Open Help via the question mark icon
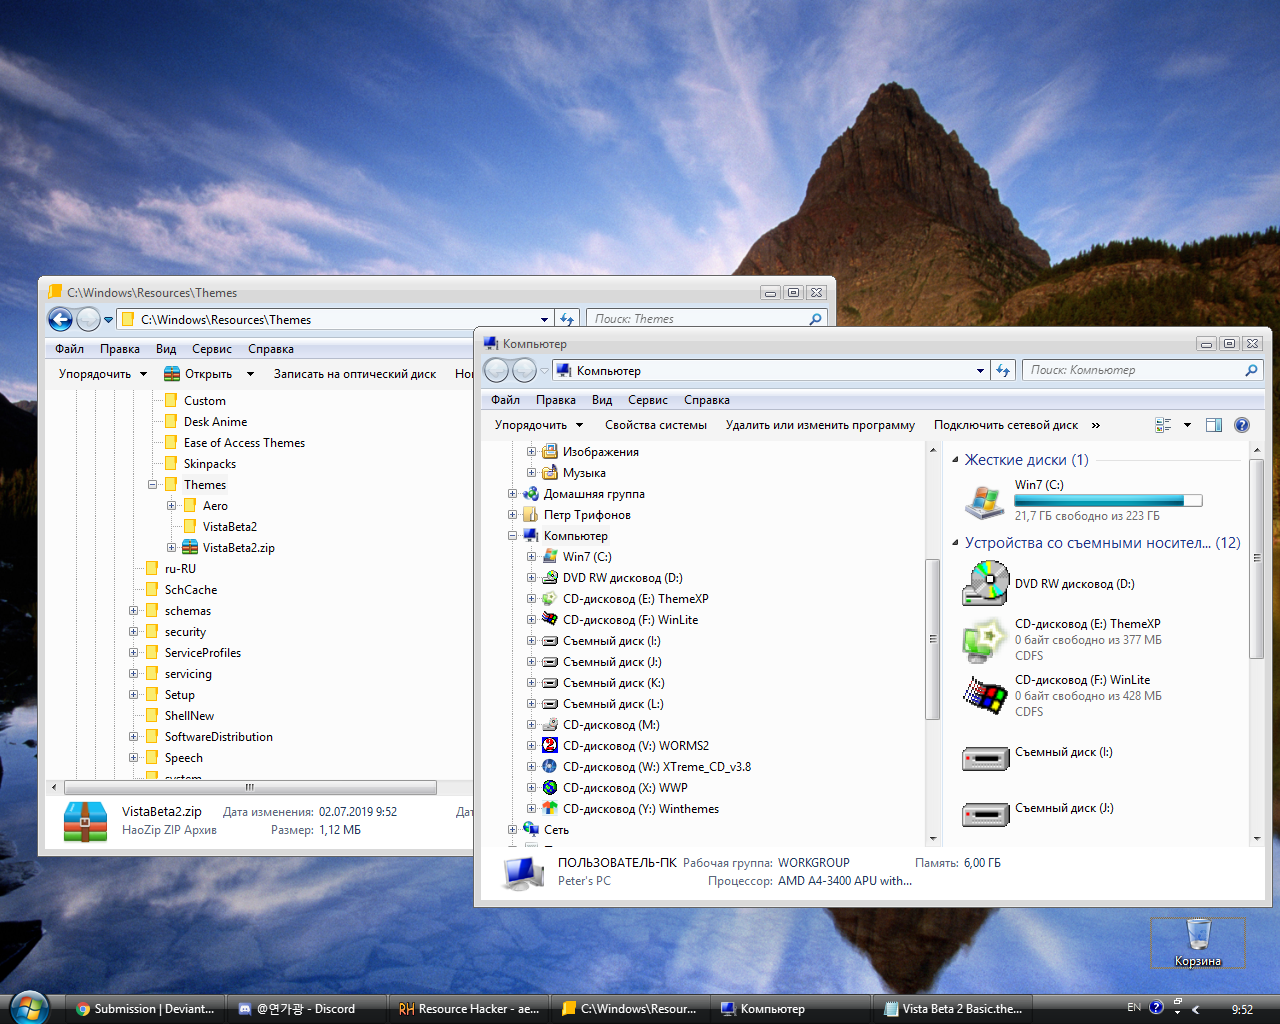 pyautogui.click(x=1242, y=424)
